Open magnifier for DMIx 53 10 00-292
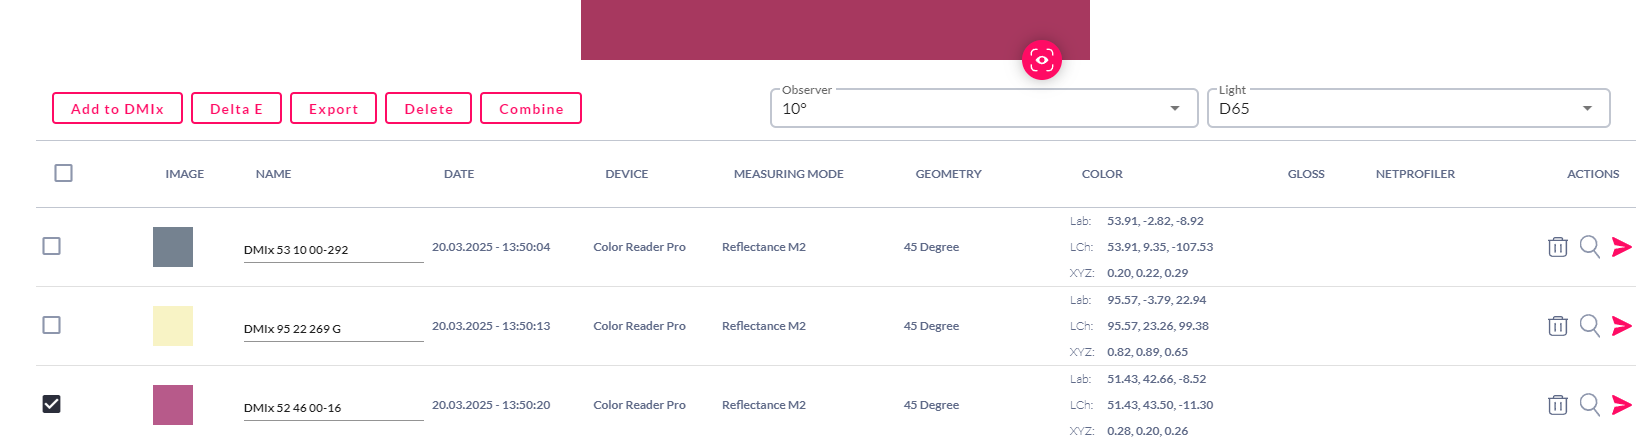 [x=1590, y=246]
